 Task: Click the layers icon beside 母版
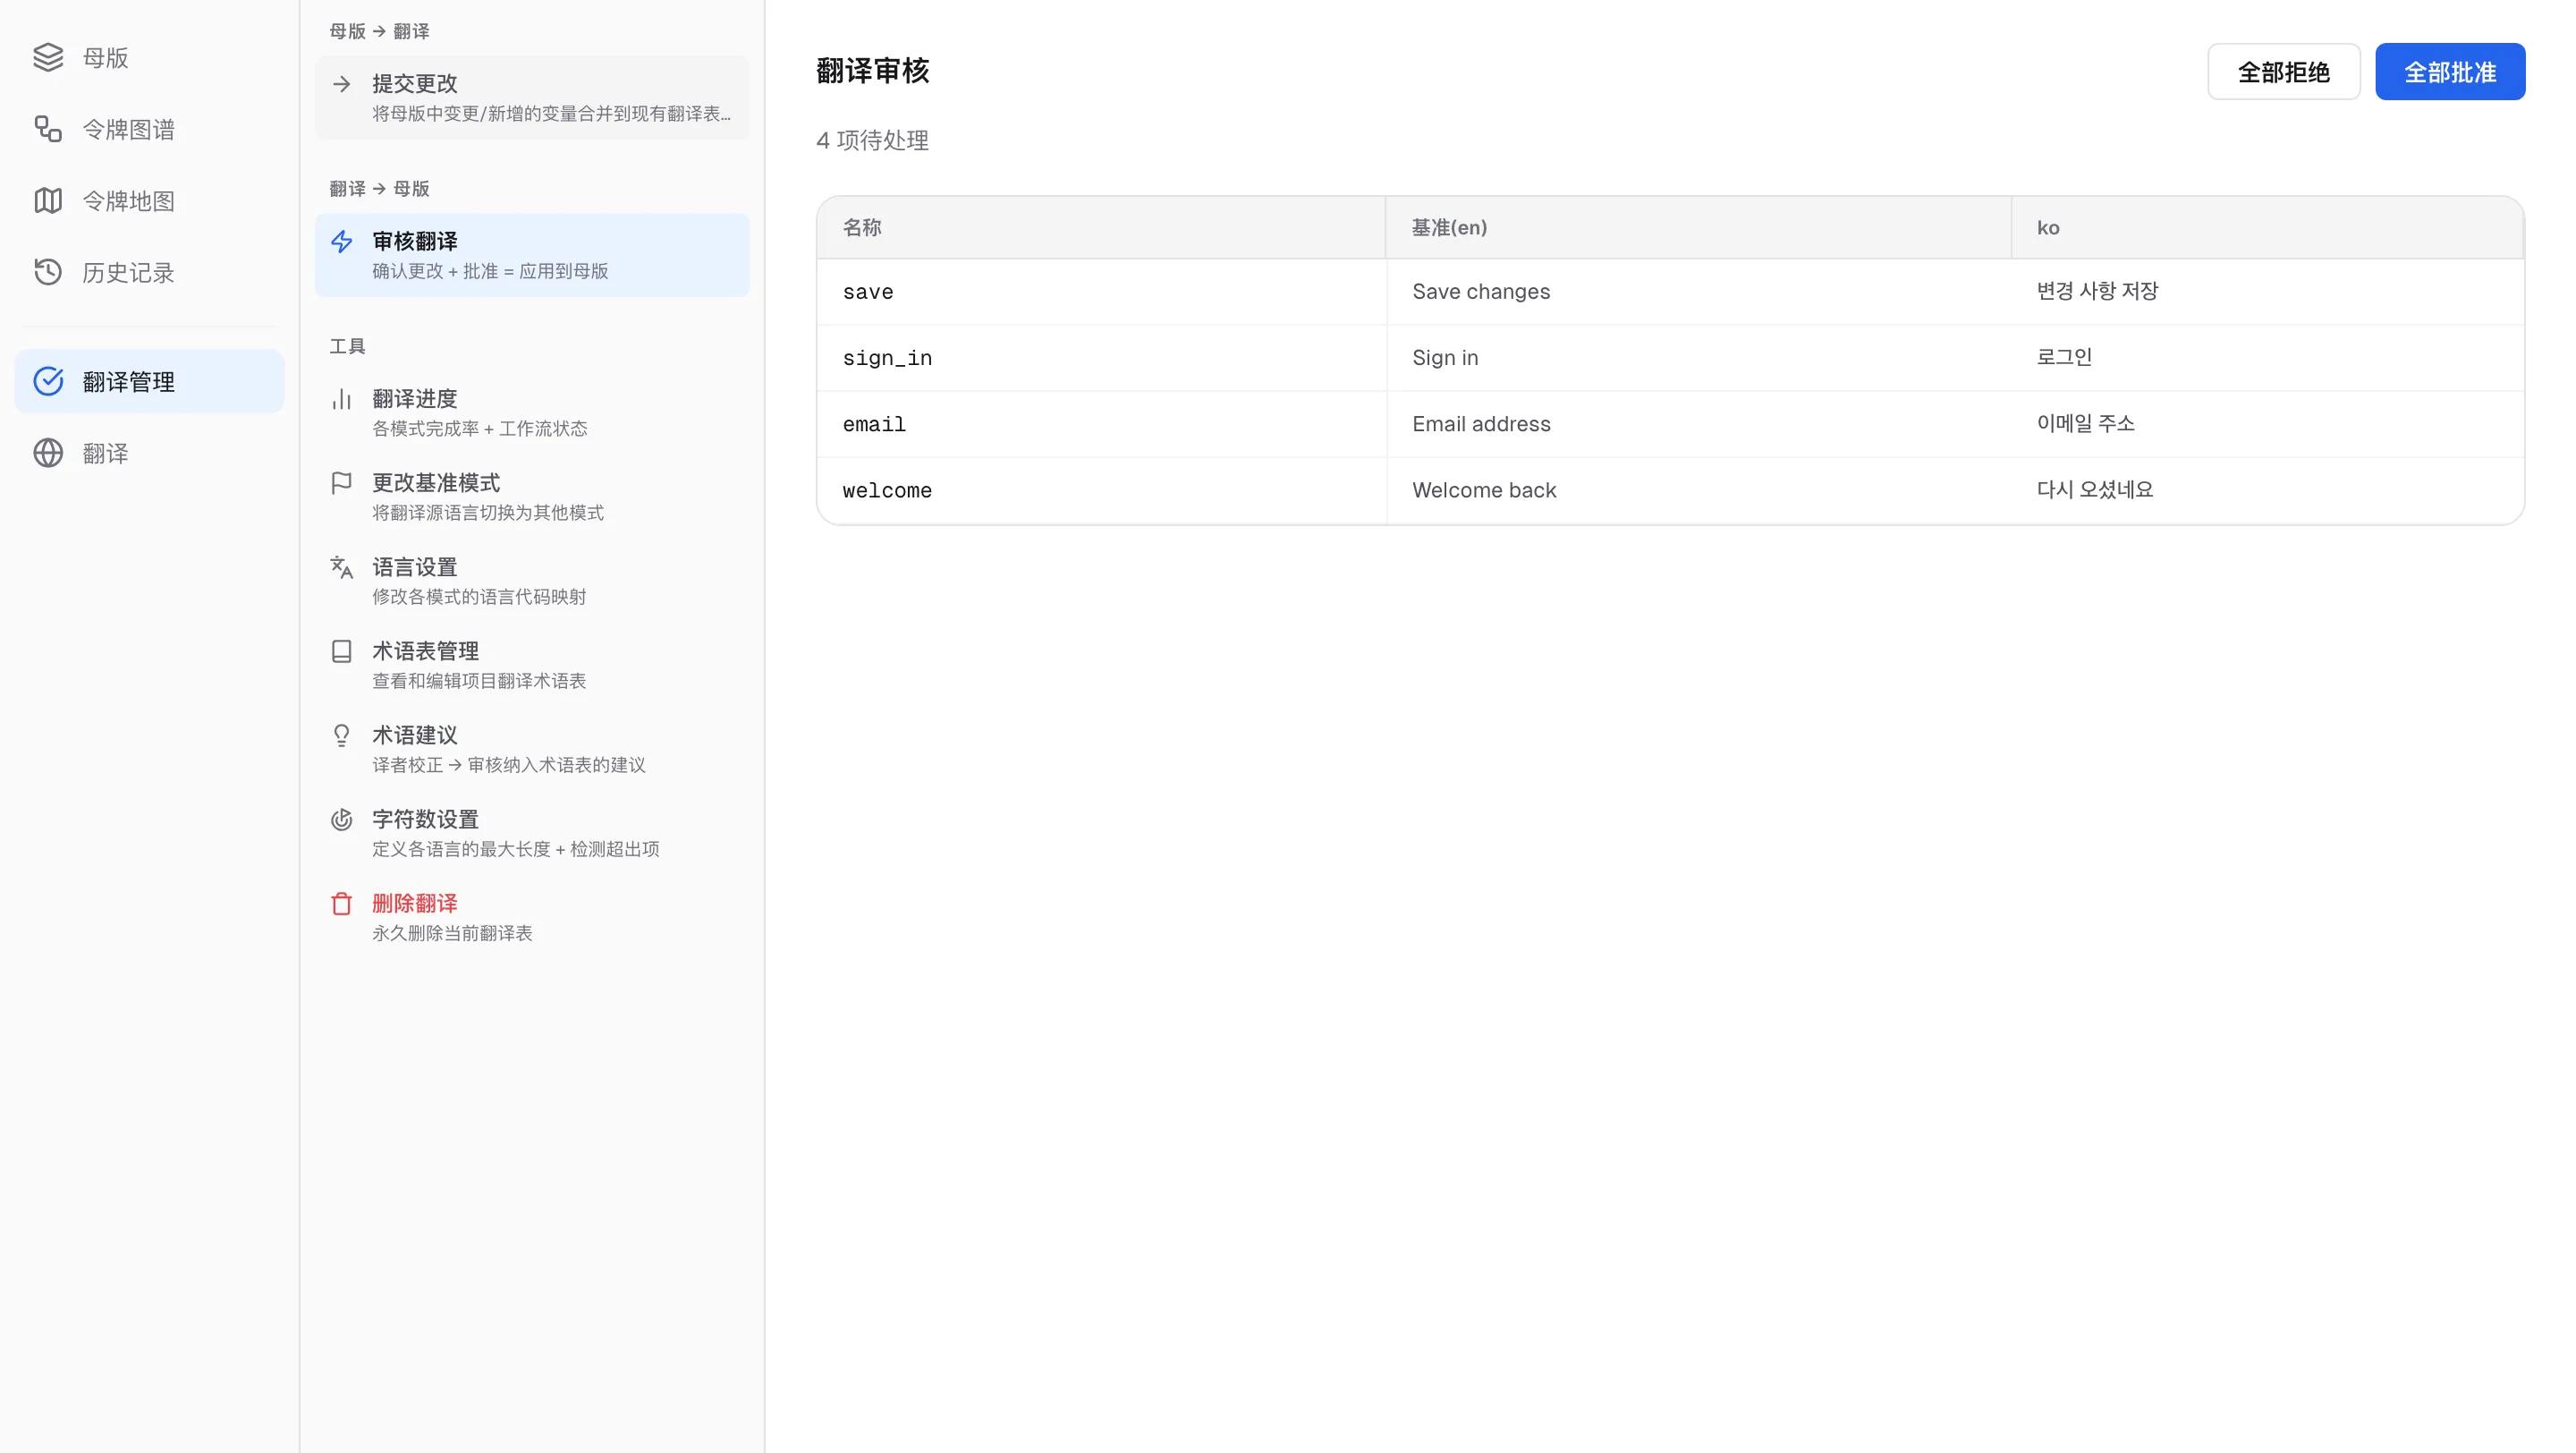[48, 58]
